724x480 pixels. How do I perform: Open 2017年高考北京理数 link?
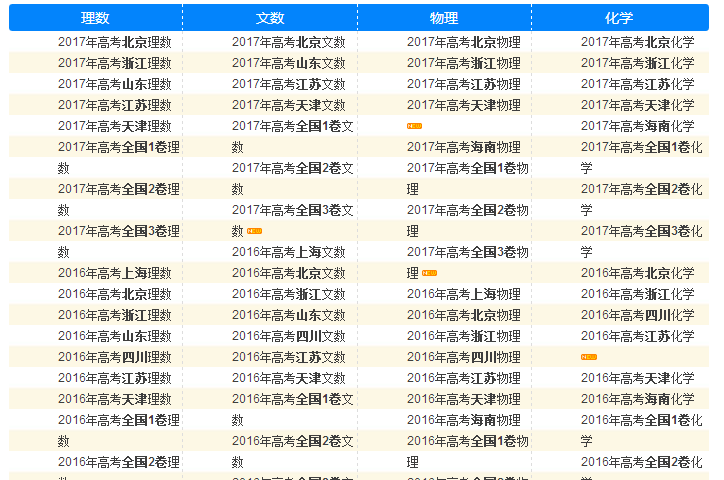pos(114,42)
